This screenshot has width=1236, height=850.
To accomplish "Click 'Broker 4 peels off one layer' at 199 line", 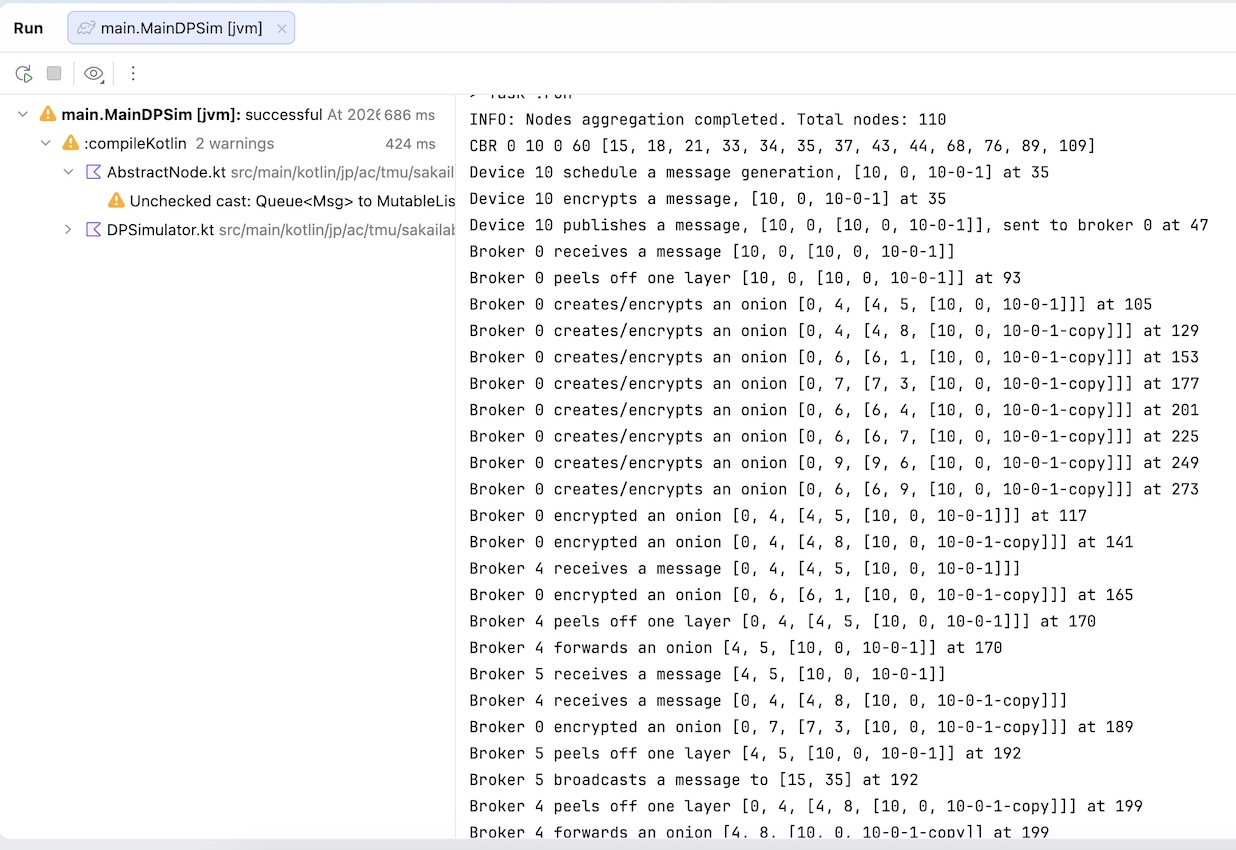I will [x=806, y=806].
